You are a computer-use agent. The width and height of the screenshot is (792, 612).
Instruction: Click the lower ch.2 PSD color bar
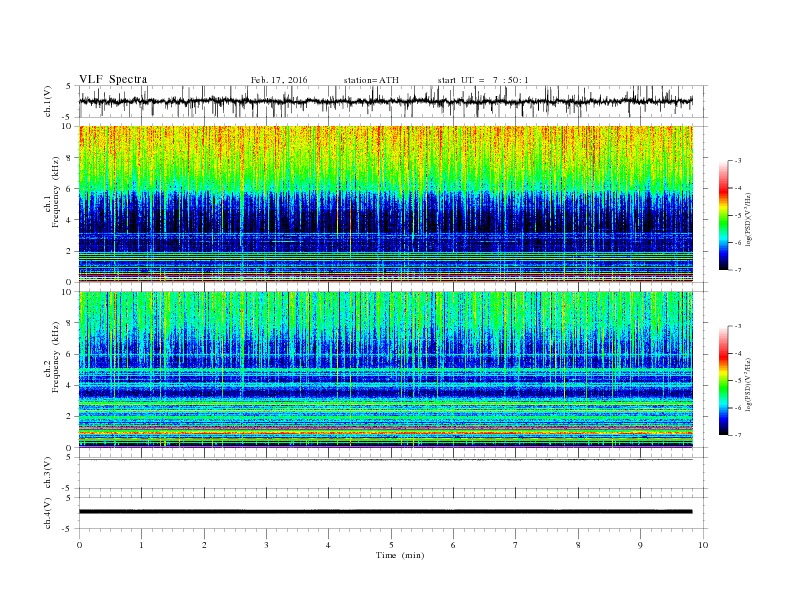pyautogui.click(x=724, y=380)
